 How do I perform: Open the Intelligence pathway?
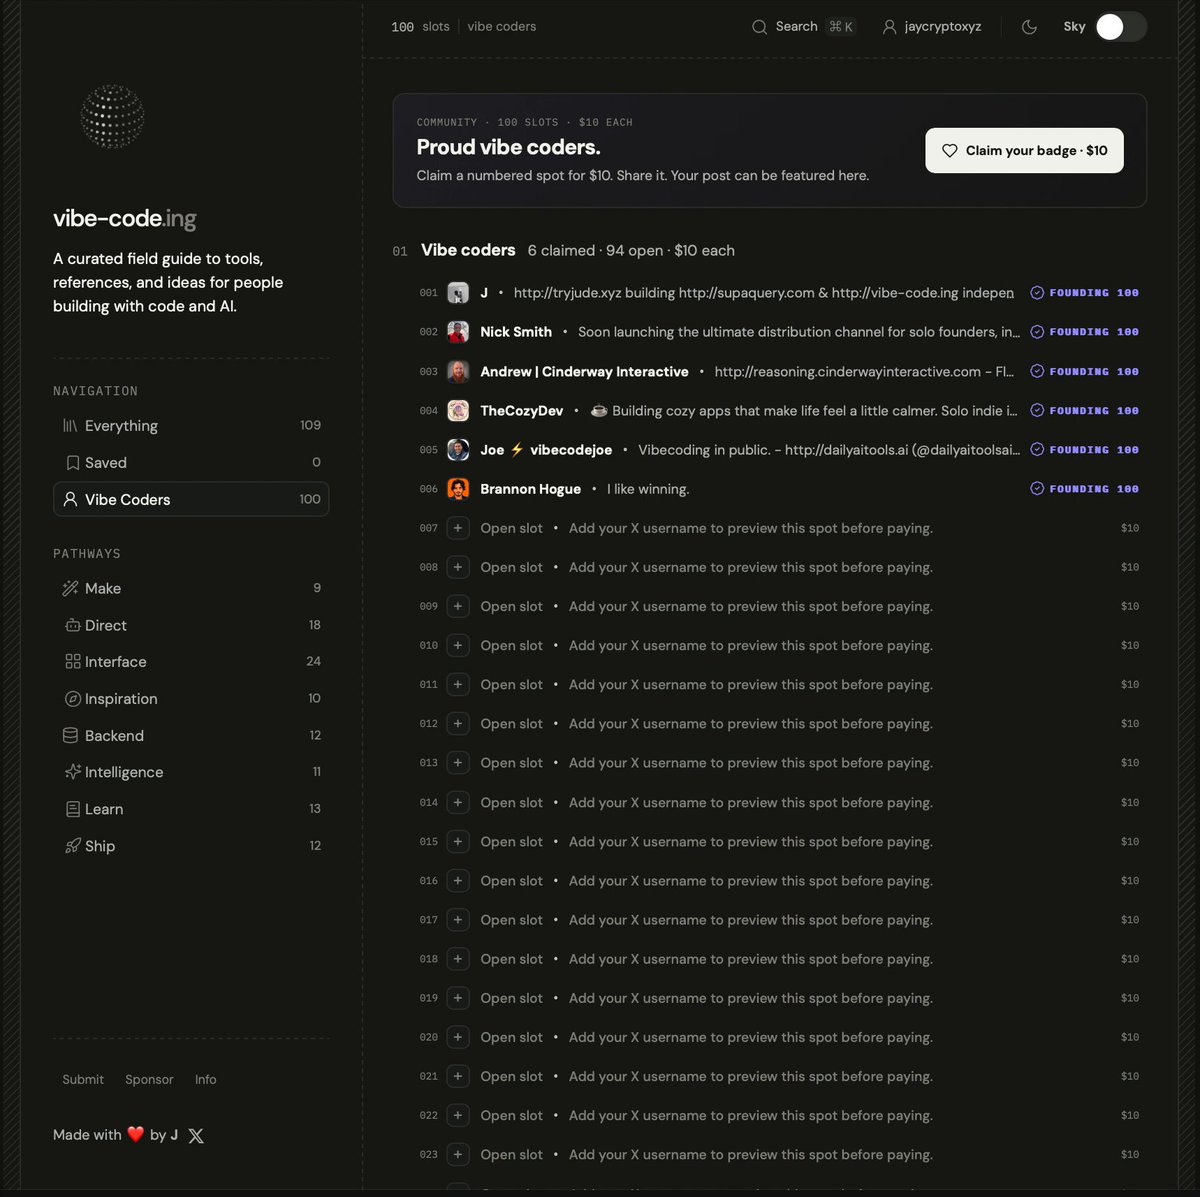tap(191, 772)
